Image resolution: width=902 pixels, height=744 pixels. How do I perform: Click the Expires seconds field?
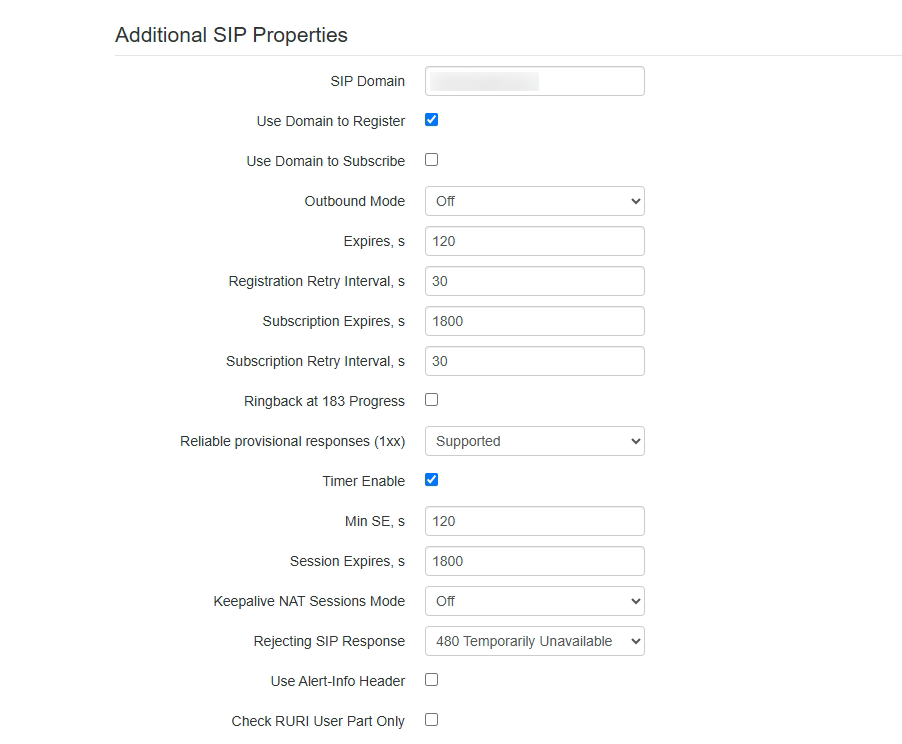[x=534, y=241]
